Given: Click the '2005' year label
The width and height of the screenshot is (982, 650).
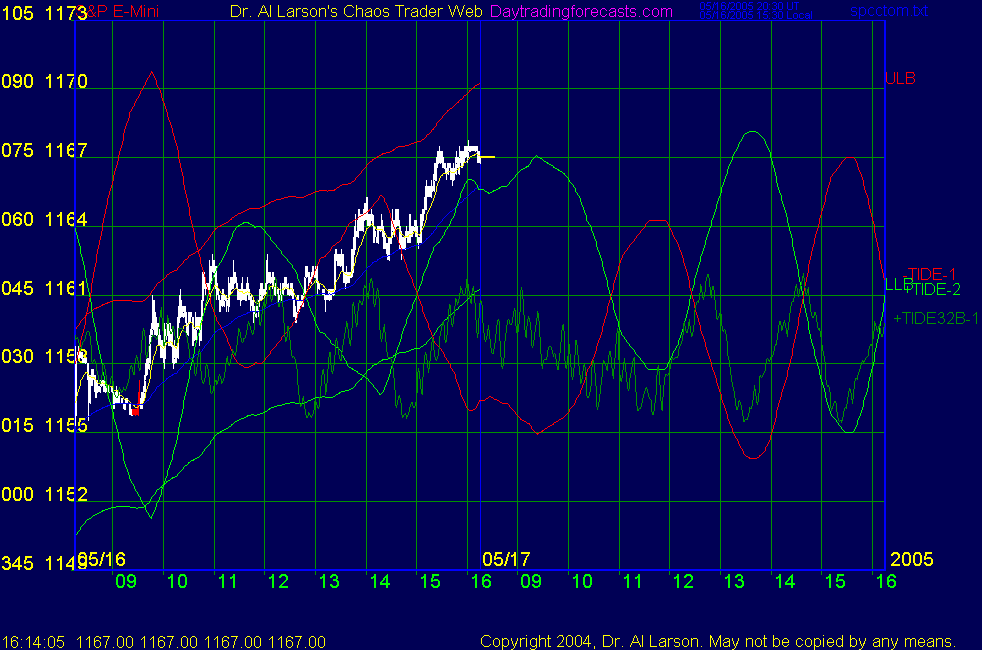Looking at the screenshot, I should point(912,559).
